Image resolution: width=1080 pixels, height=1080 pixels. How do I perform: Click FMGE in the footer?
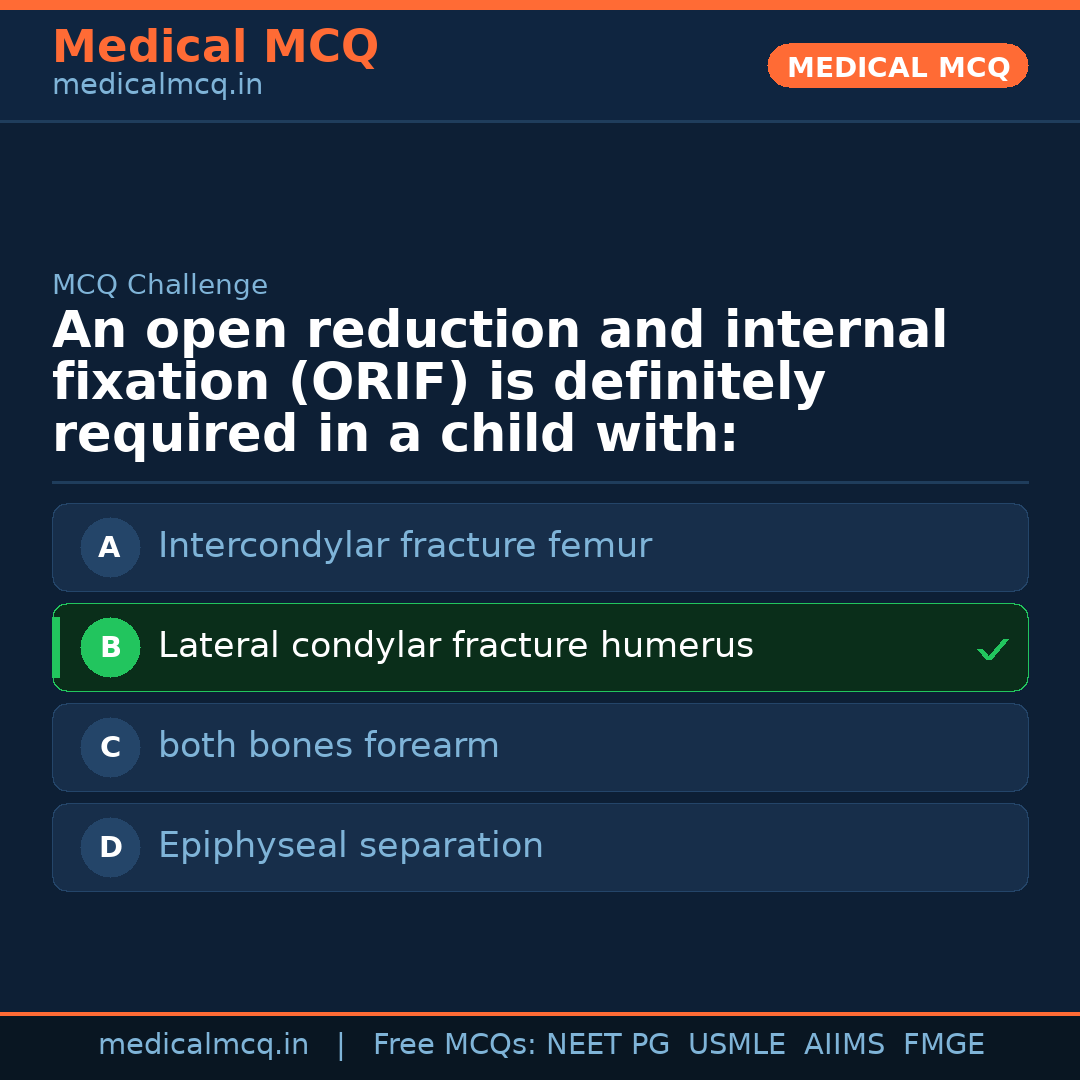[x=943, y=1045]
